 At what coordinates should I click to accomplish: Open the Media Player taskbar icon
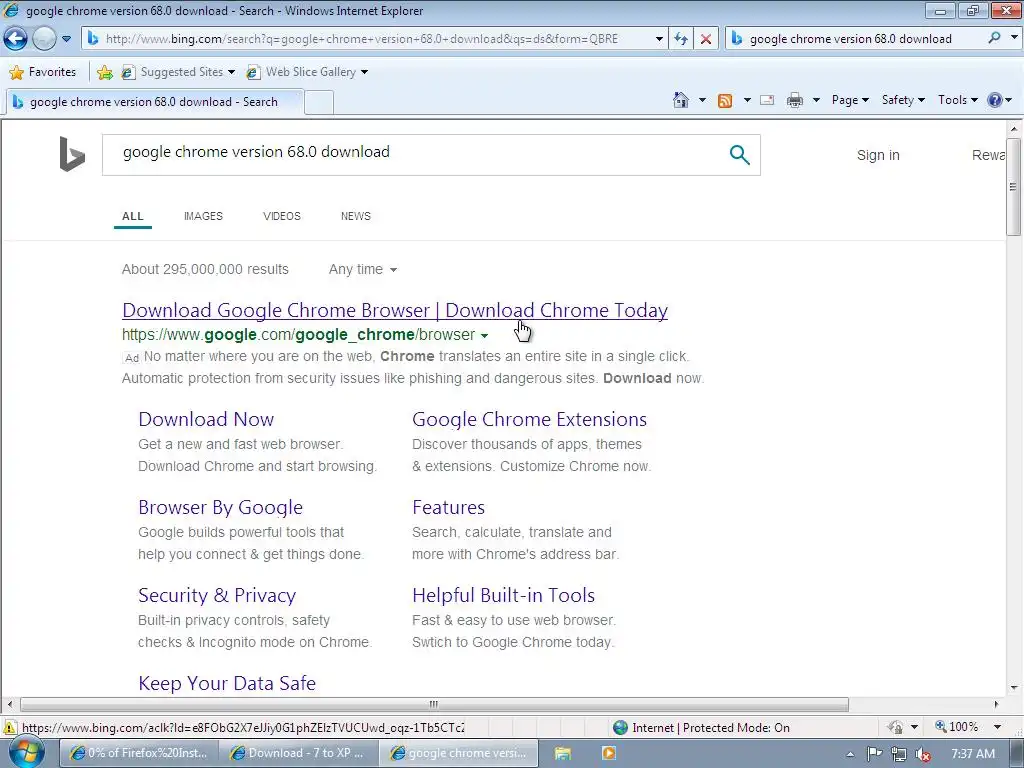point(608,753)
